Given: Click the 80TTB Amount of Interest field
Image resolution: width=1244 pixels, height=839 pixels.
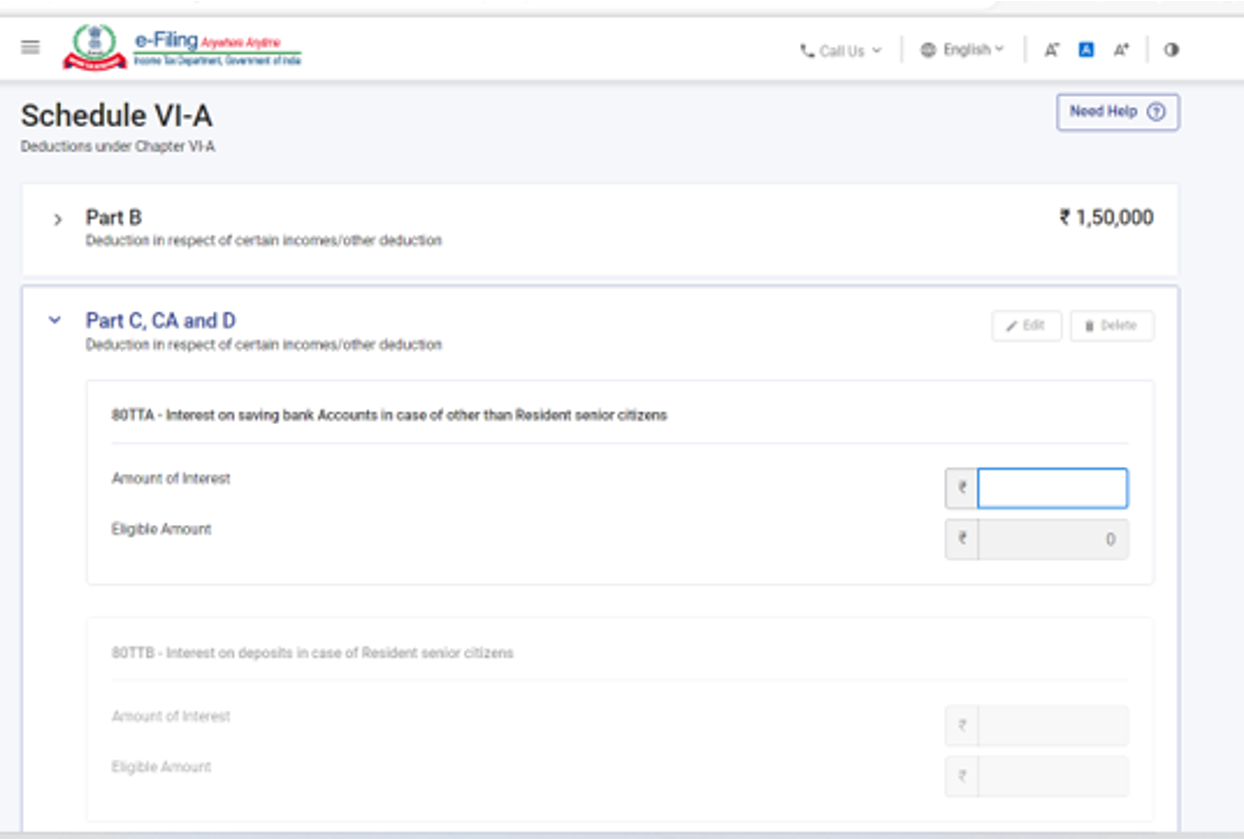Looking at the screenshot, I should coord(1051,726).
